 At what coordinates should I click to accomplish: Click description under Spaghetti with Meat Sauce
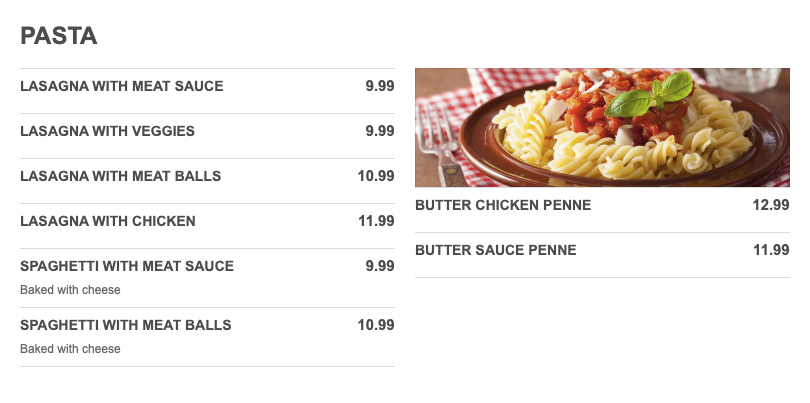pyautogui.click(x=70, y=290)
